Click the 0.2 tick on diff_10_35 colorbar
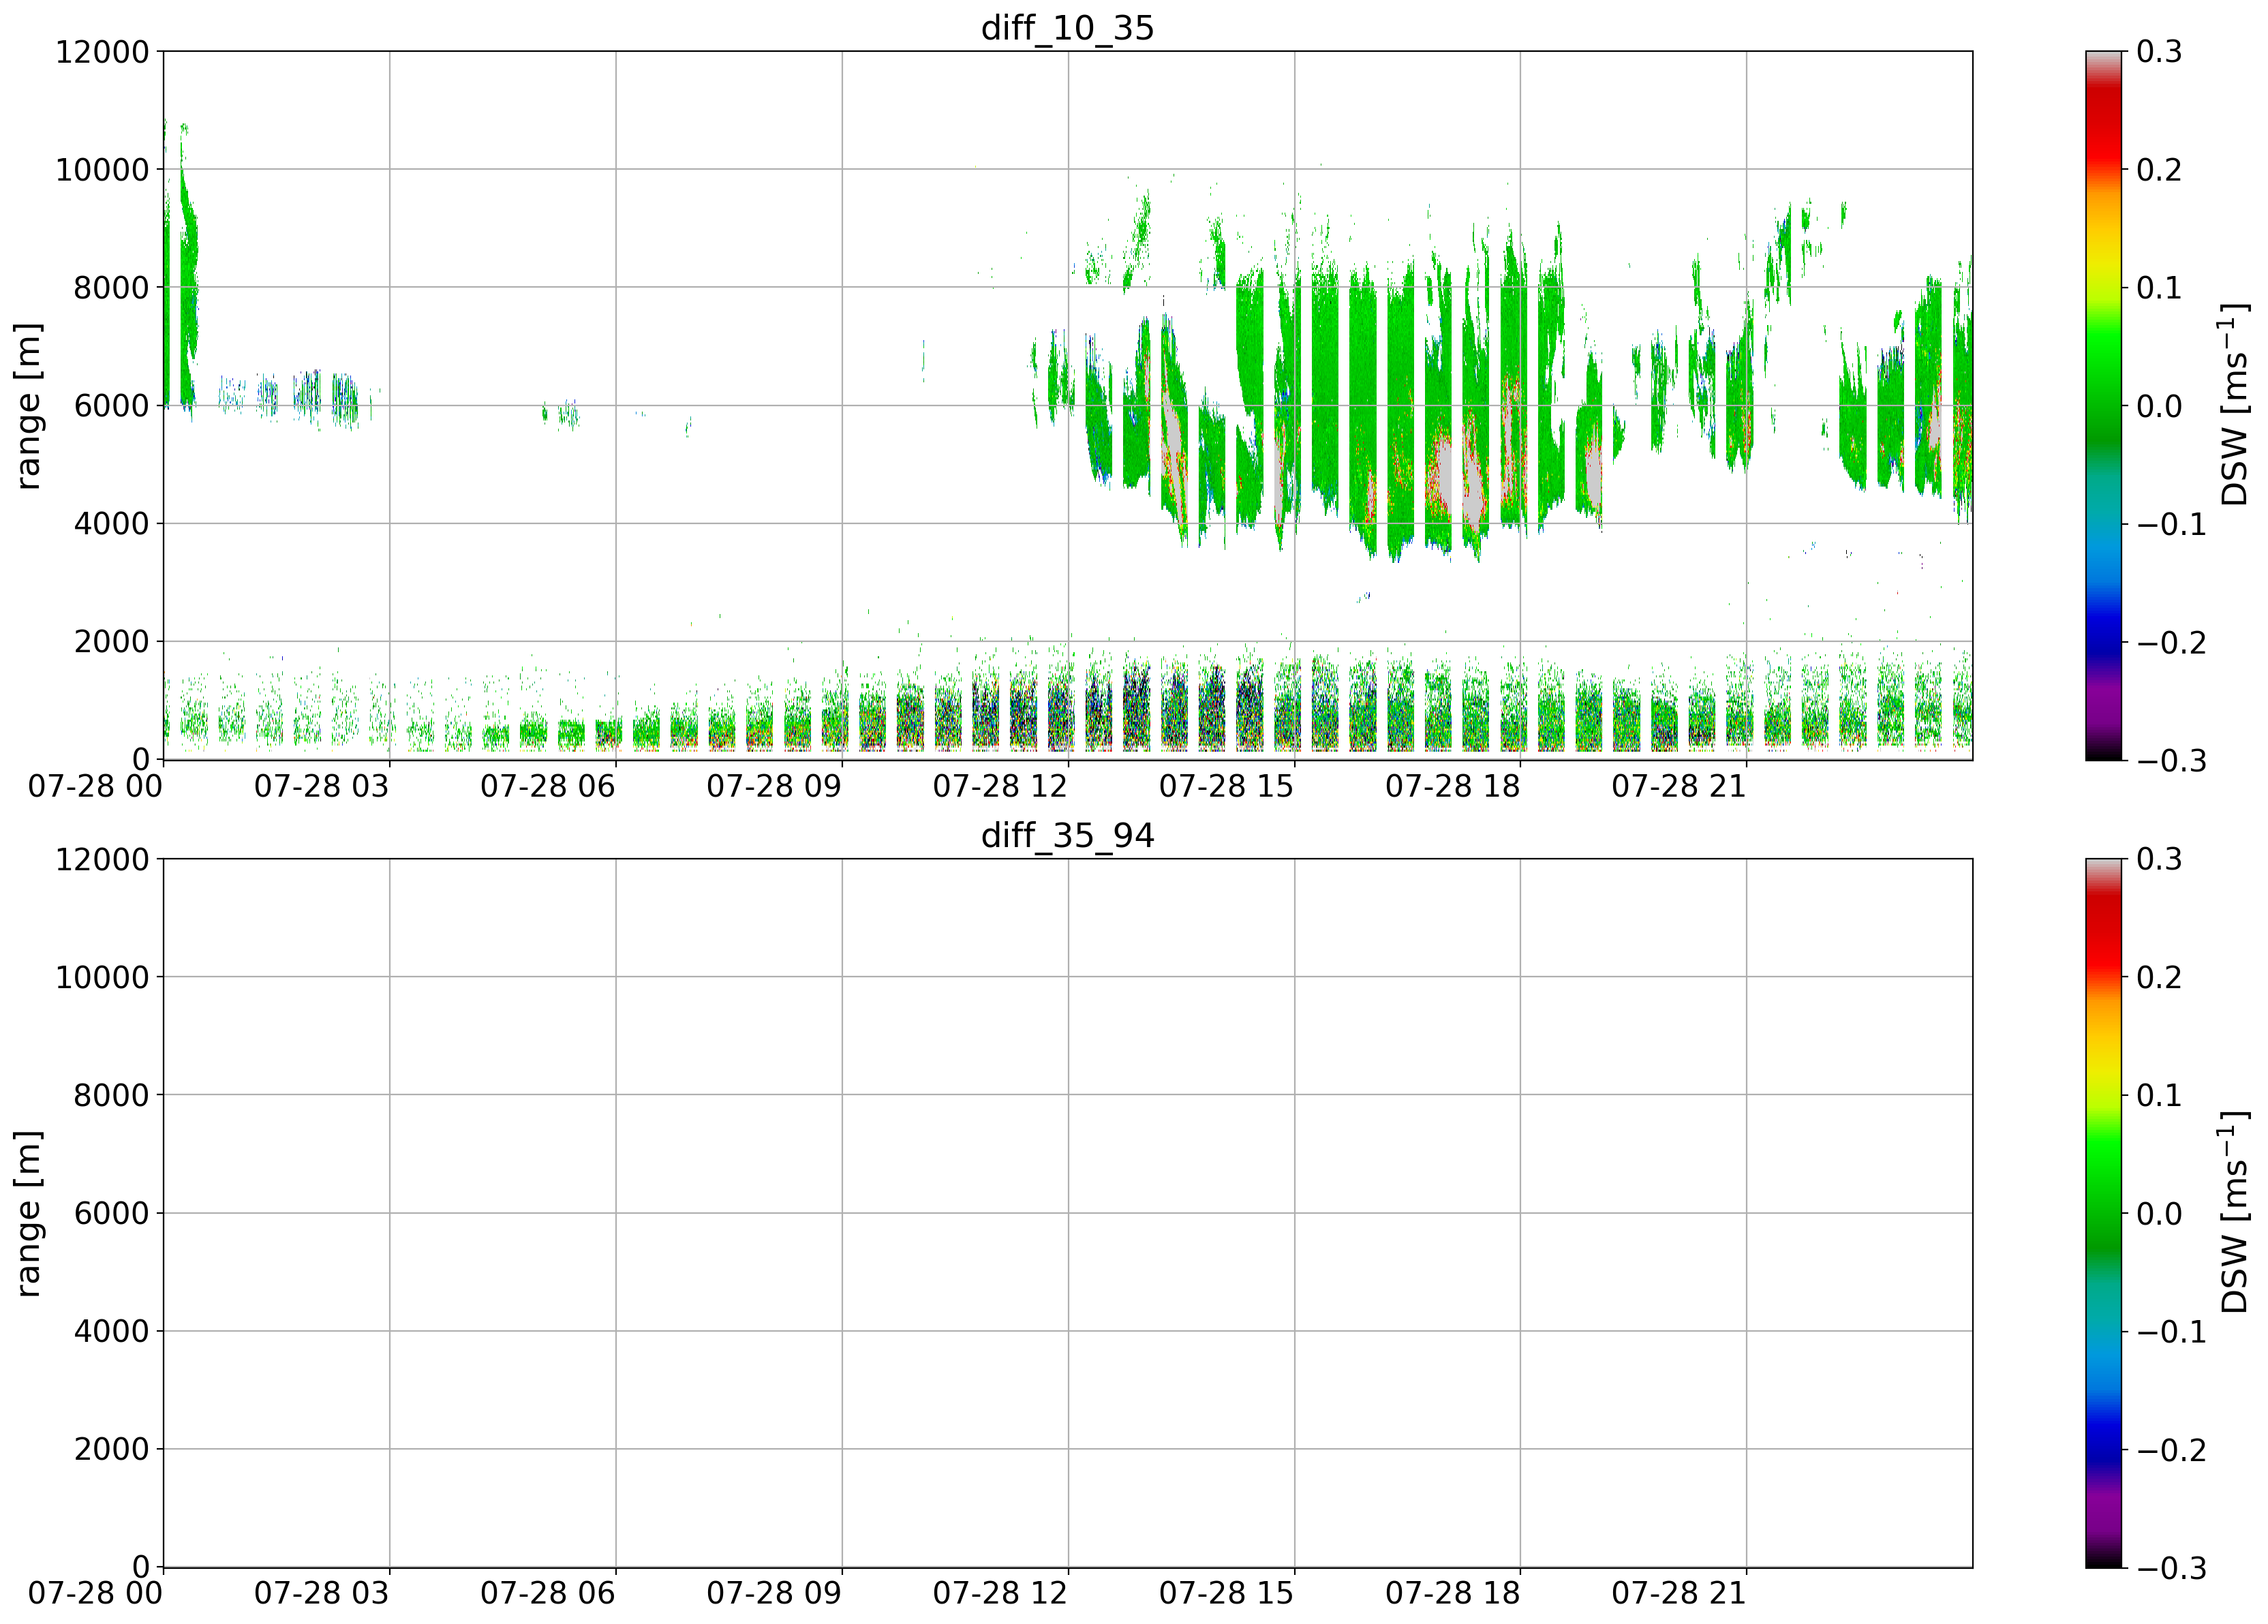Viewport: 2268px width, 1624px height. coord(2160,169)
